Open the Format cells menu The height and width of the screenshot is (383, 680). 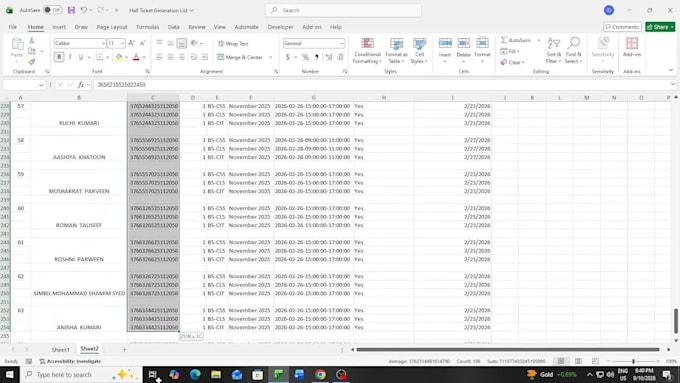(x=482, y=51)
